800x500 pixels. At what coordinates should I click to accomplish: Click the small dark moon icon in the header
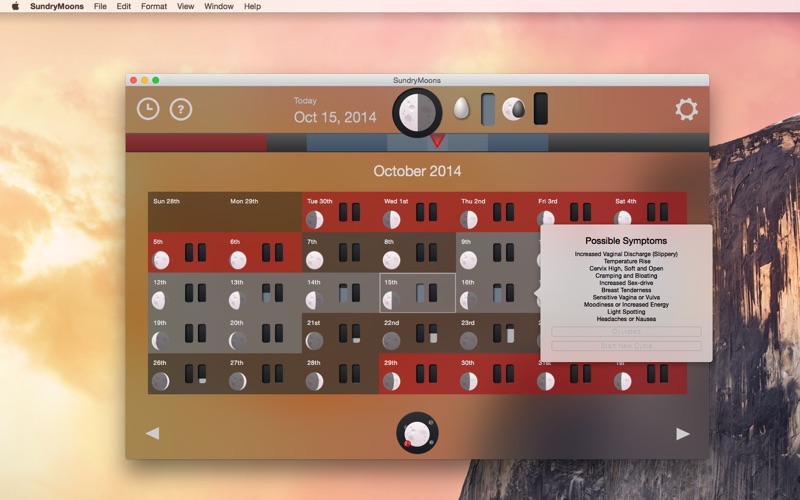point(513,109)
